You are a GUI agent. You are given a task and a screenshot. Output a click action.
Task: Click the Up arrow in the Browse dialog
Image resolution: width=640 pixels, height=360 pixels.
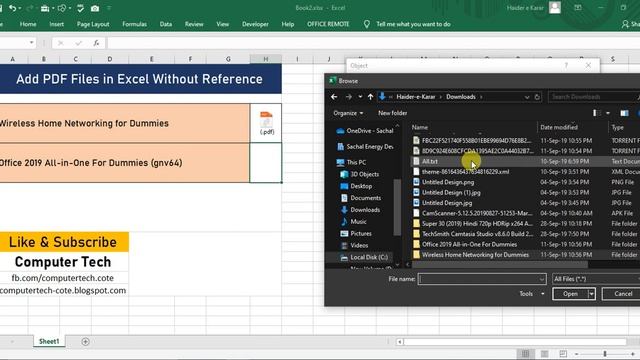coord(370,97)
